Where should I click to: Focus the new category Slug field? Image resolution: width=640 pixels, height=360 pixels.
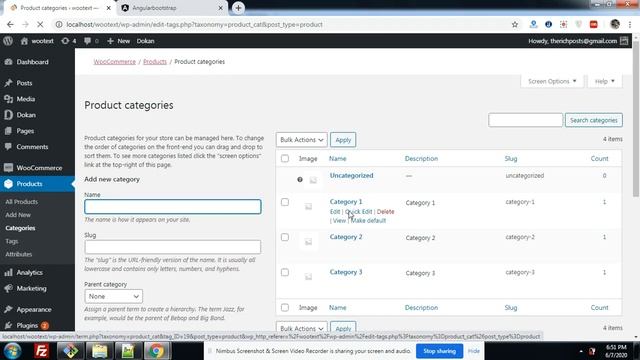[x=173, y=247]
